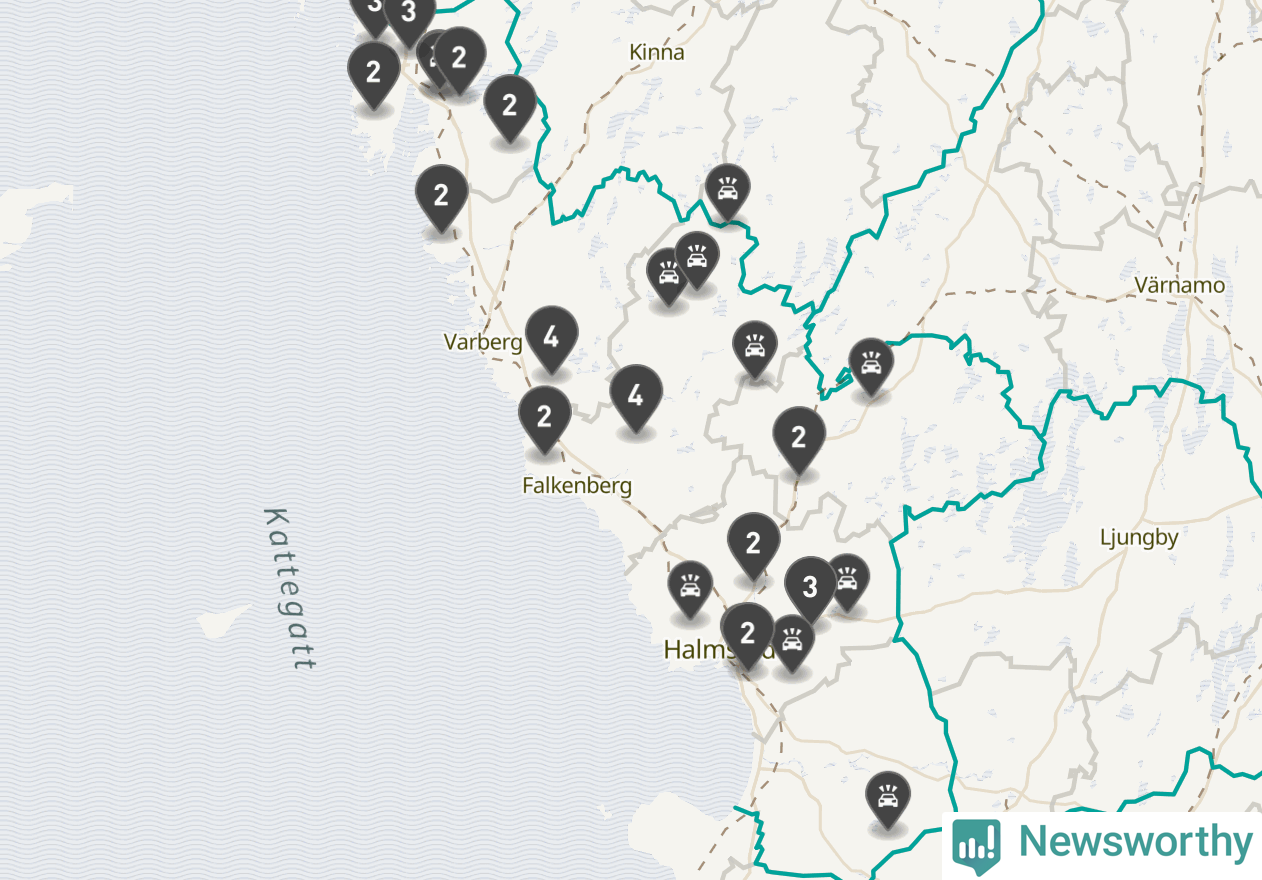Screen dimensions: 1262x880
Task: Click the lone car marker above cluster 2
Action: 755,348
